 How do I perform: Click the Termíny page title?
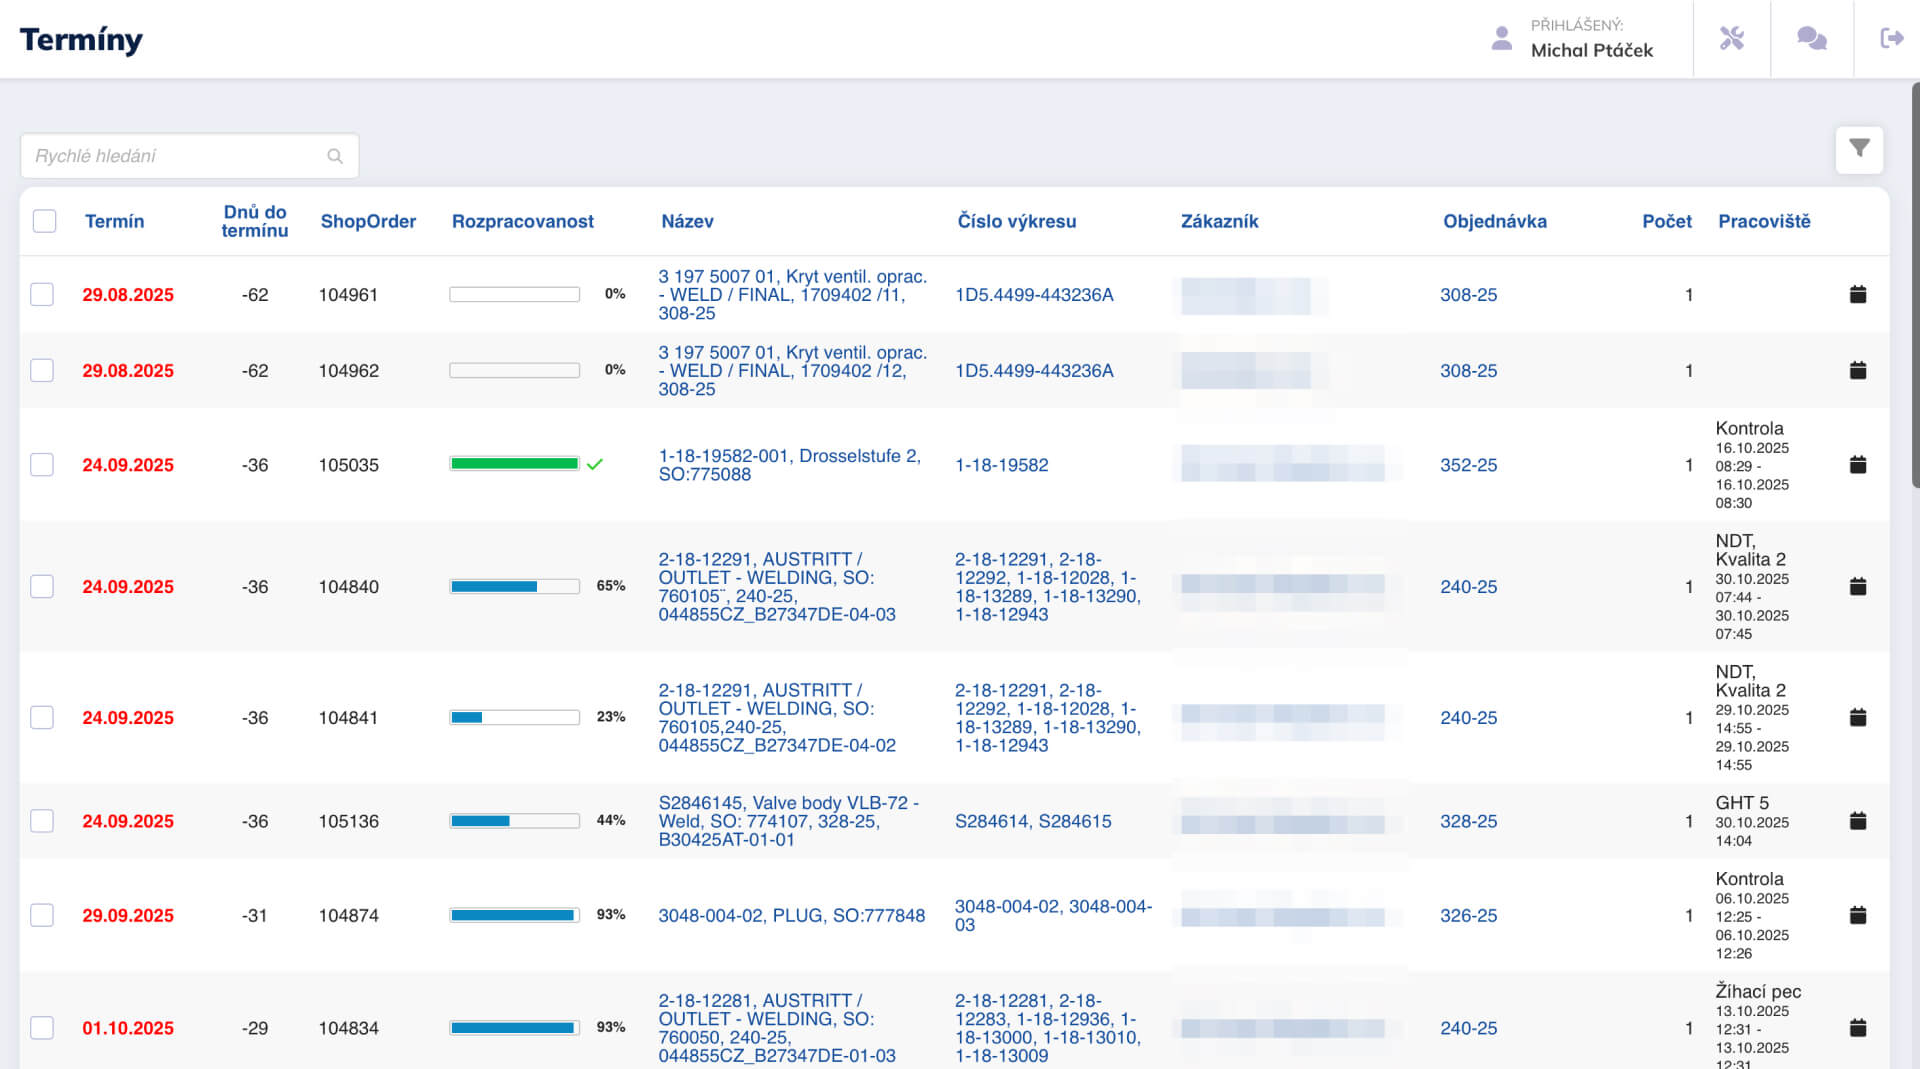tap(81, 39)
